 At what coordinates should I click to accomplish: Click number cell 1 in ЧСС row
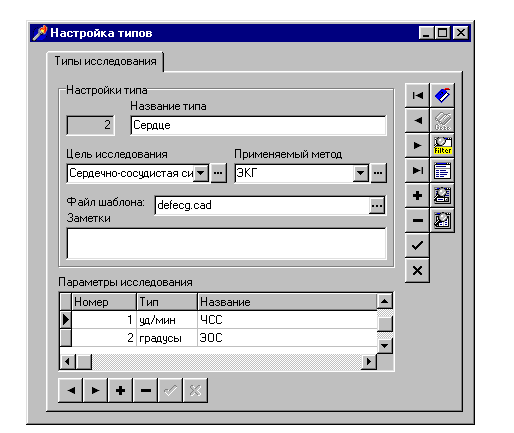[104, 320]
